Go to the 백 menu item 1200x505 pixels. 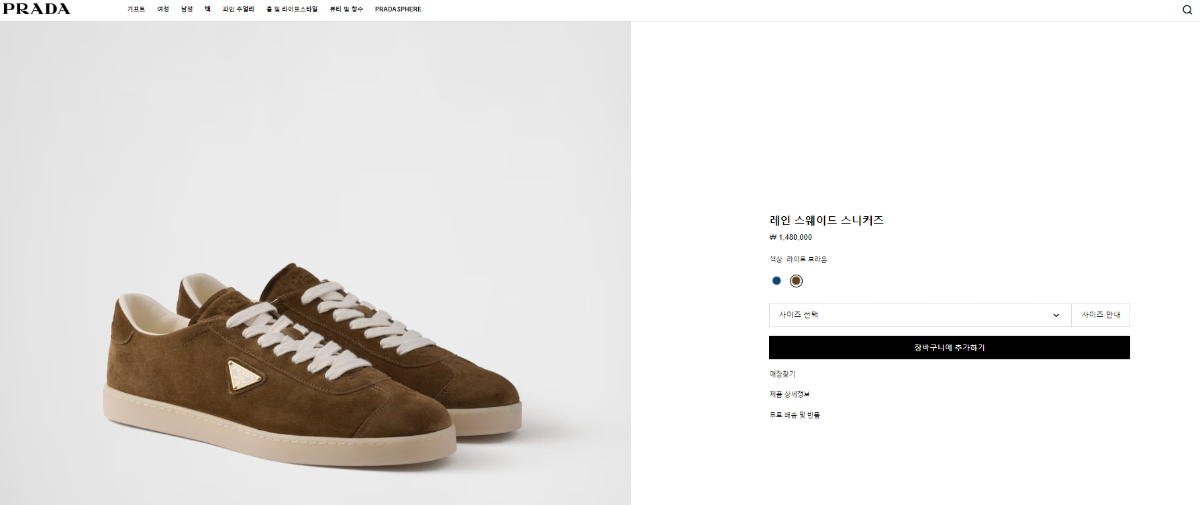pos(208,9)
